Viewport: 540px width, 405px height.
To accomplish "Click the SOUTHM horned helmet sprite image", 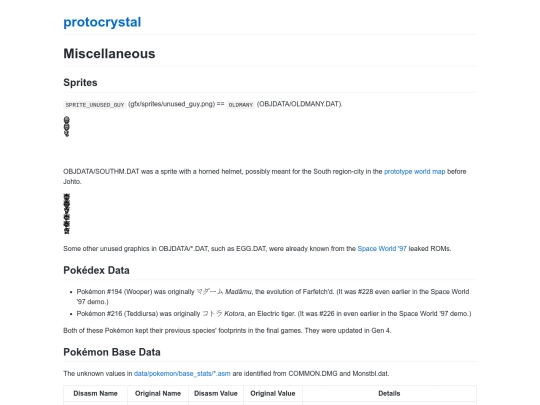I will pyautogui.click(x=67, y=214).
